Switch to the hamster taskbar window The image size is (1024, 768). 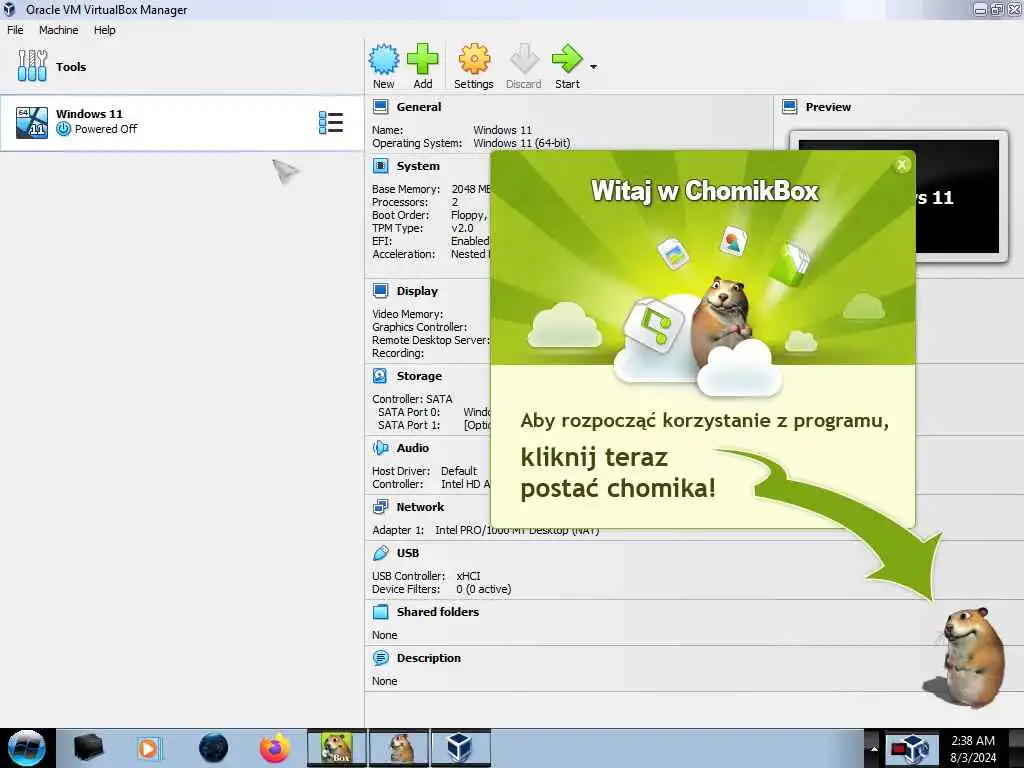399,748
